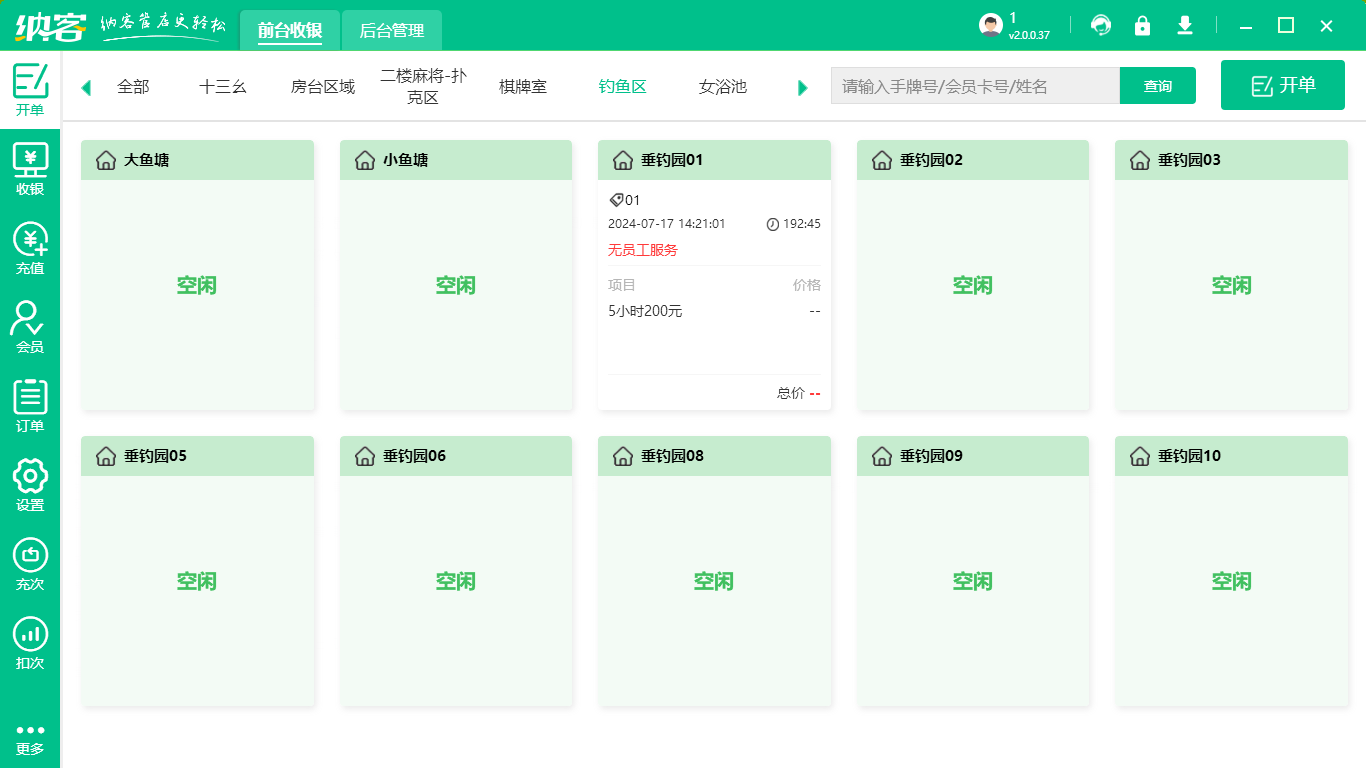1366x768 pixels.
Task: Open the idle 垂钓园08 room card
Action: [x=714, y=571]
